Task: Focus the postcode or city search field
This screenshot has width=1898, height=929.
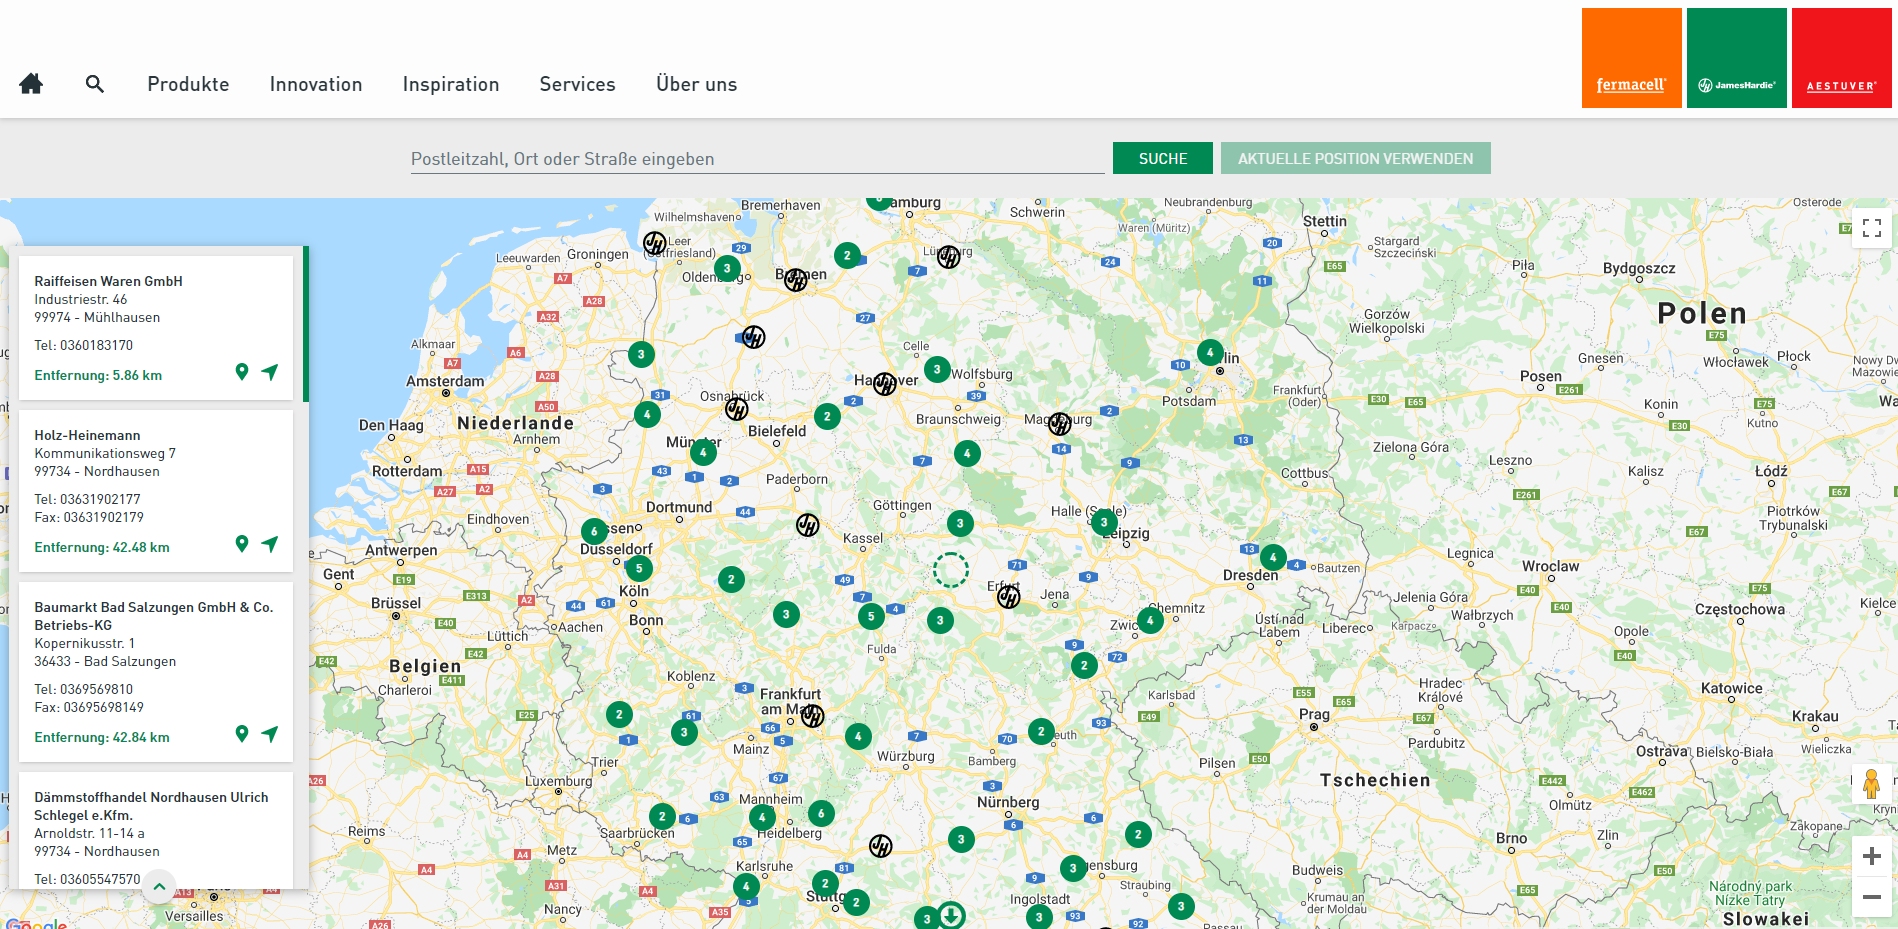Action: coord(757,159)
